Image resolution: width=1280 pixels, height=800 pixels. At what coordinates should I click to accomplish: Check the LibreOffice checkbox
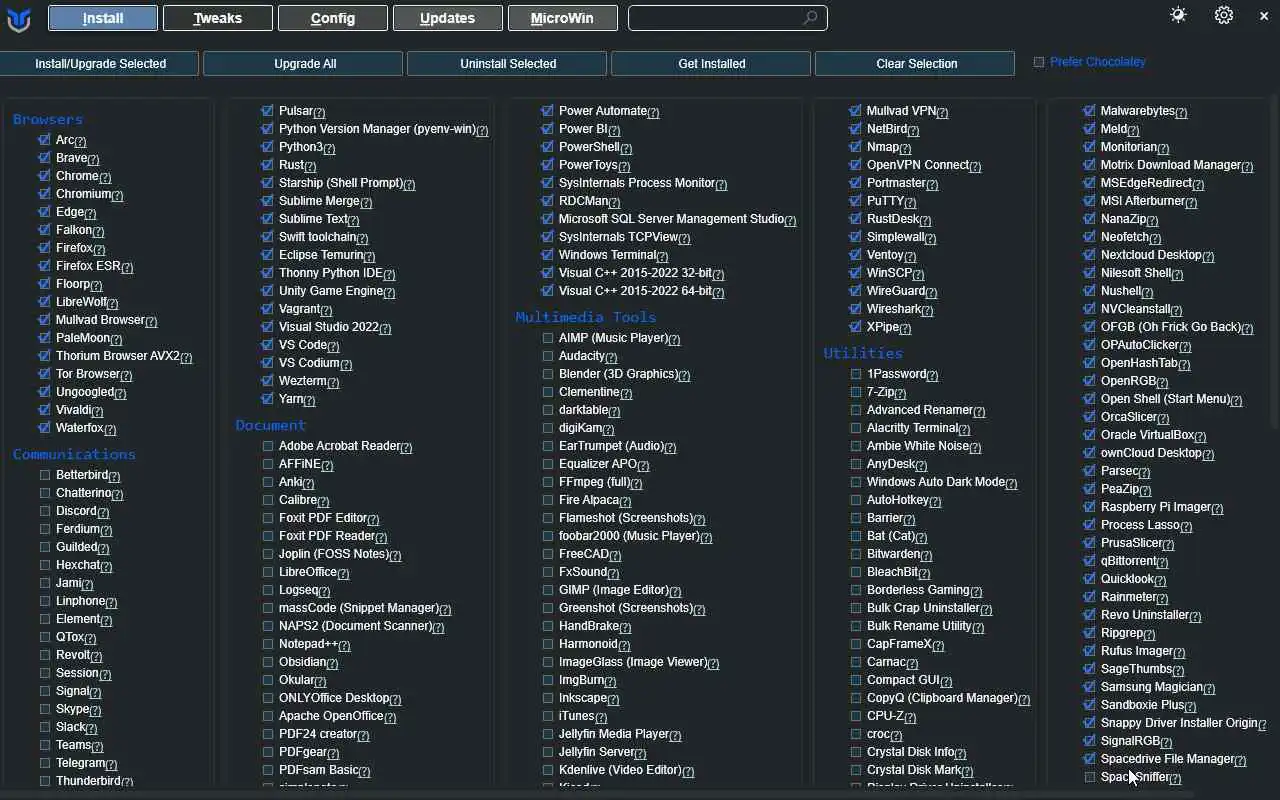pos(268,572)
